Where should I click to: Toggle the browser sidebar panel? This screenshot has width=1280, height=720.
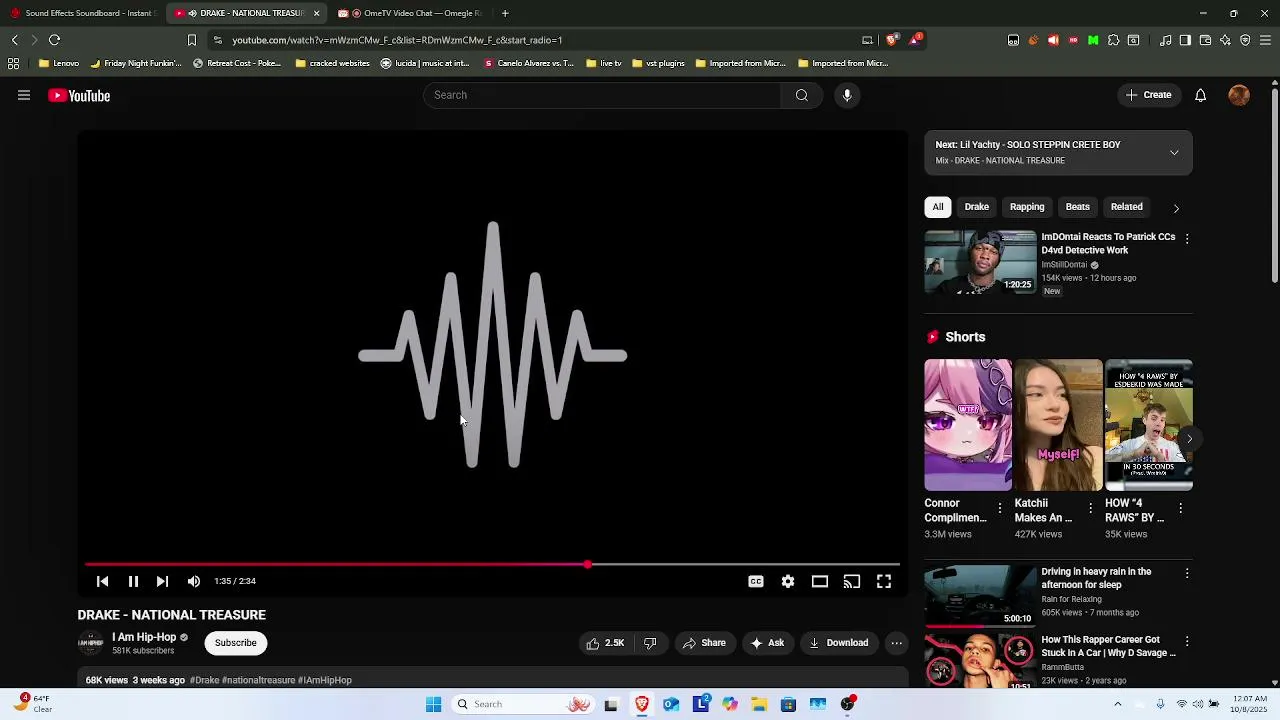click(1185, 40)
